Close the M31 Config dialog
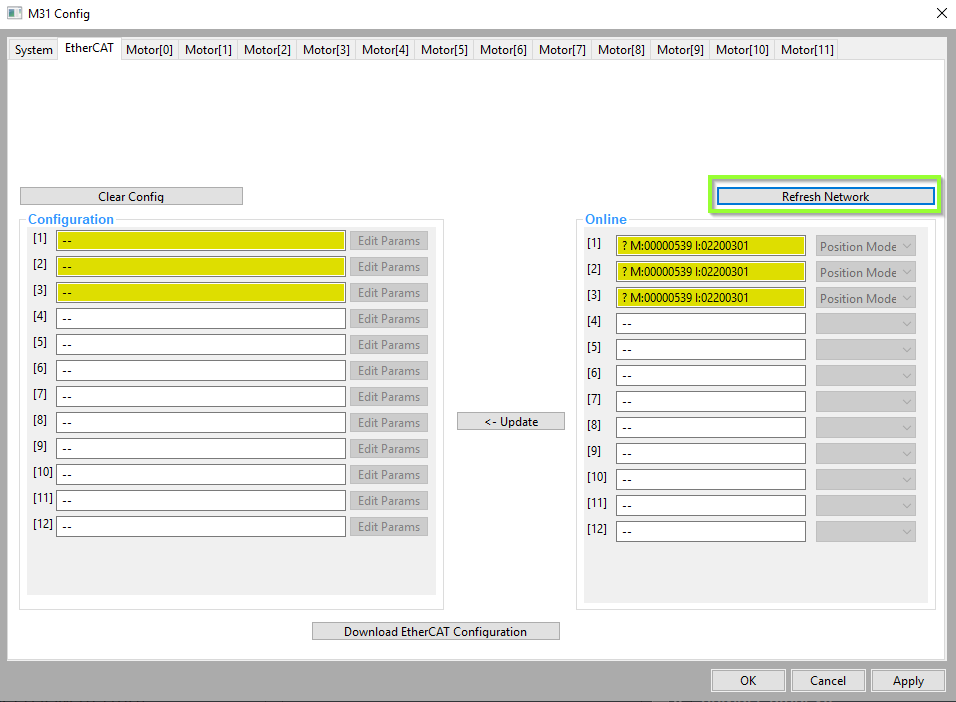 (x=941, y=13)
